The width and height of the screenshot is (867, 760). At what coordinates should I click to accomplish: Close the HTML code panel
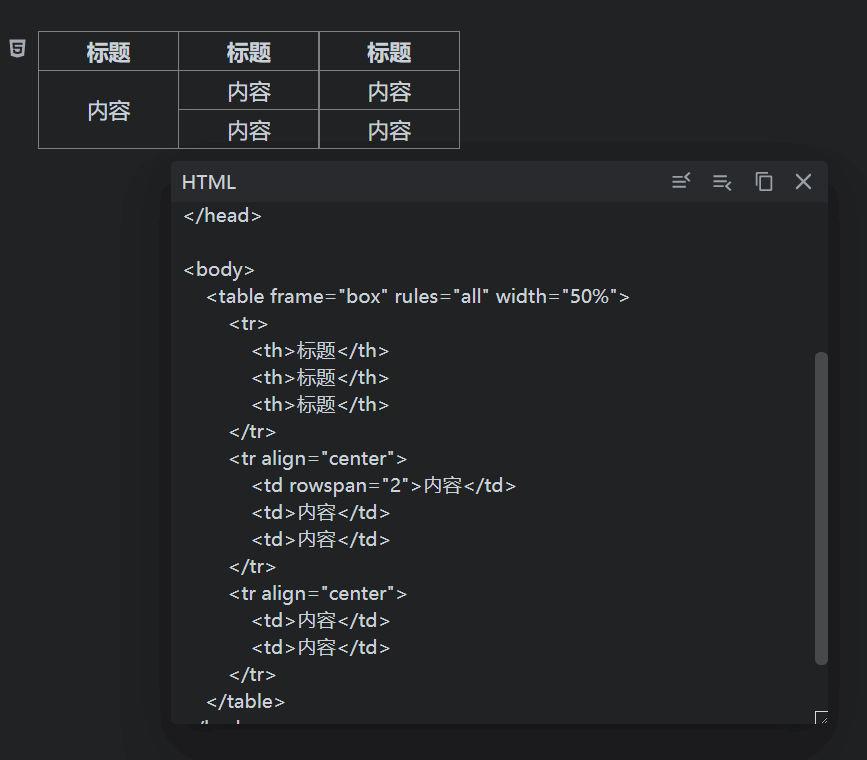pos(803,182)
